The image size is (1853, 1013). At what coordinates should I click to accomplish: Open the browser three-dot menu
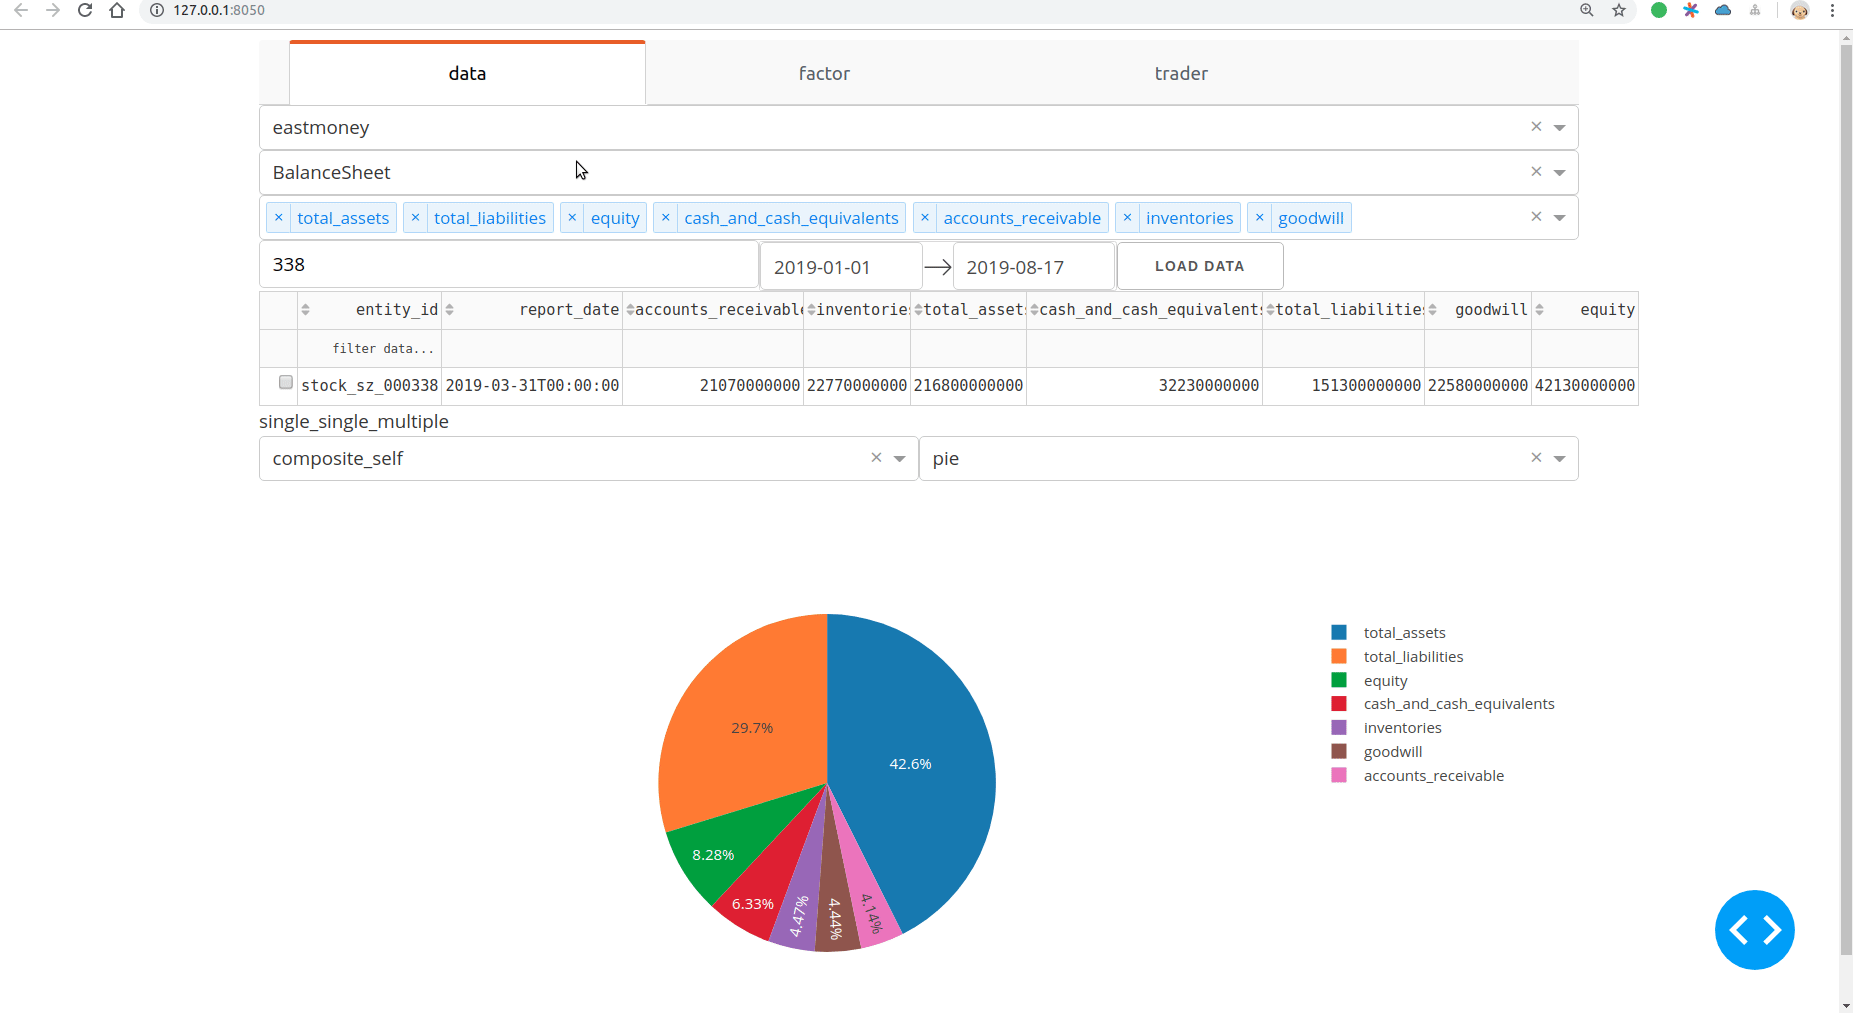(1832, 10)
